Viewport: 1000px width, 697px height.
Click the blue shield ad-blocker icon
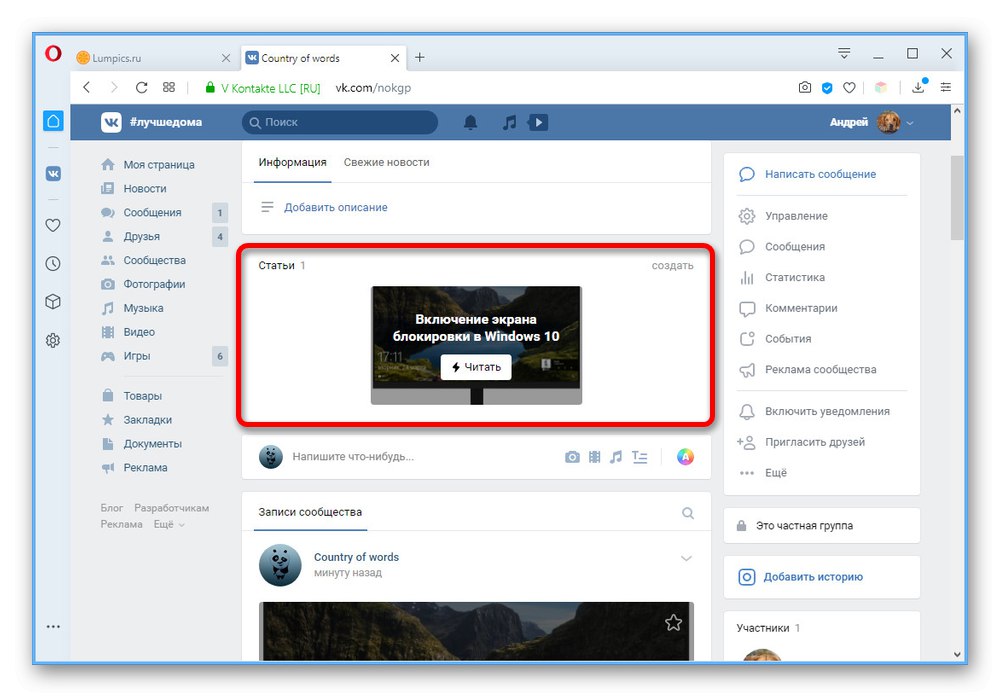pyautogui.click(x=827, y=88)
